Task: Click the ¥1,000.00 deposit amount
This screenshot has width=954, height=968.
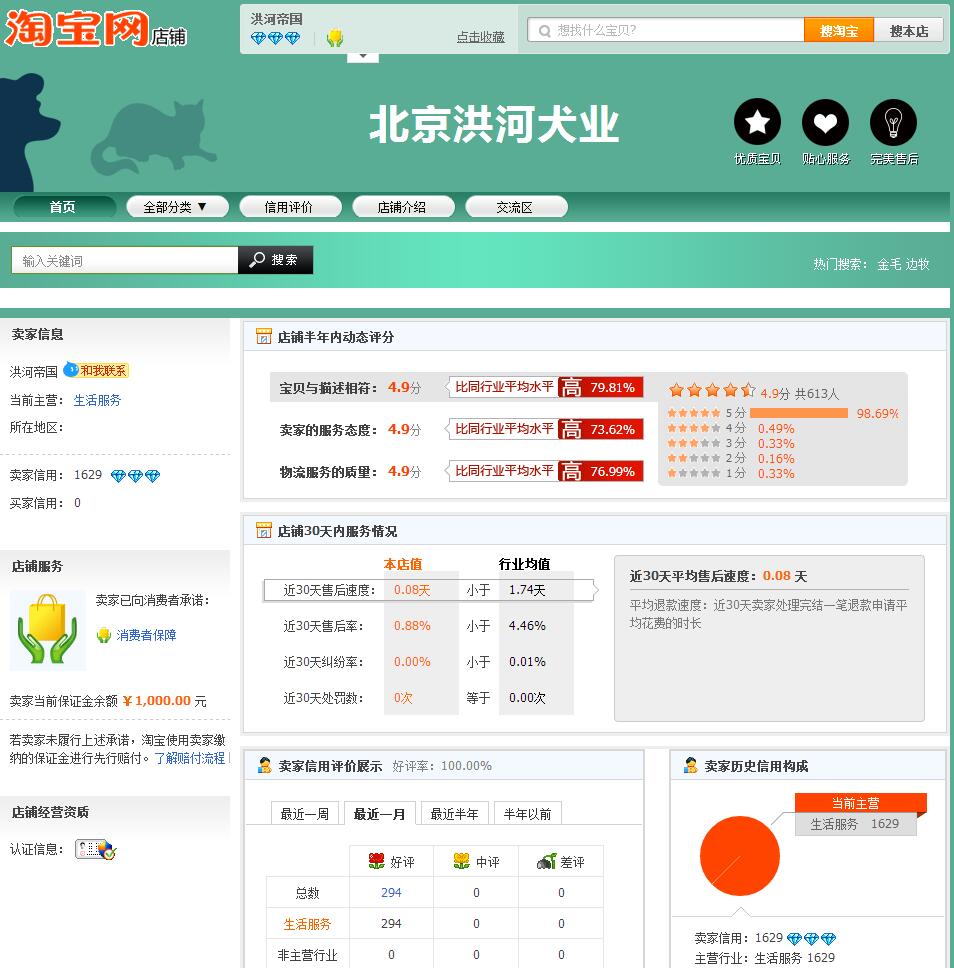Action: pyautogui.click(x=157, y=701)
